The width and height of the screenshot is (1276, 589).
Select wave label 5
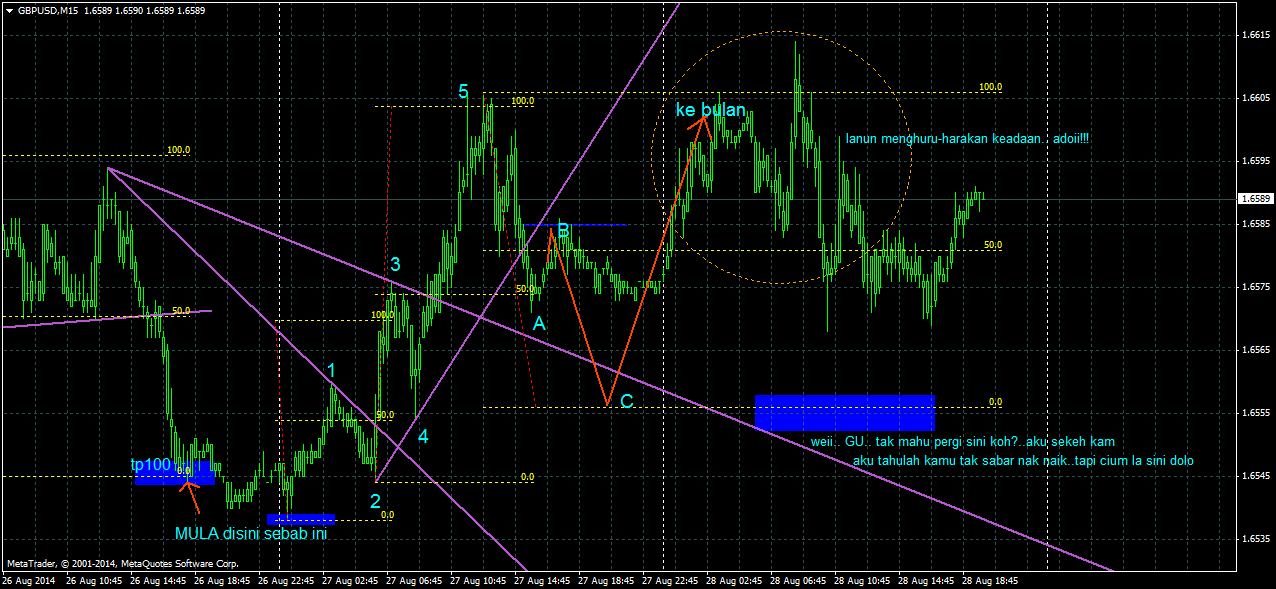tap(464, 92)
